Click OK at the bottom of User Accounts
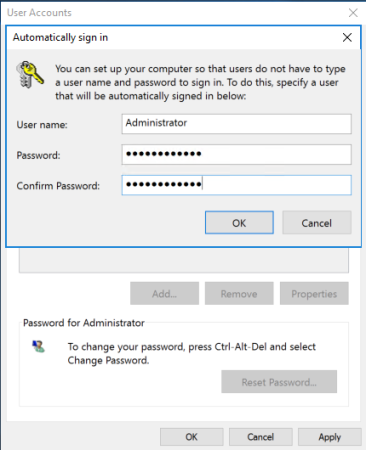Screen dimensions: 366x450 coord(192,437)
